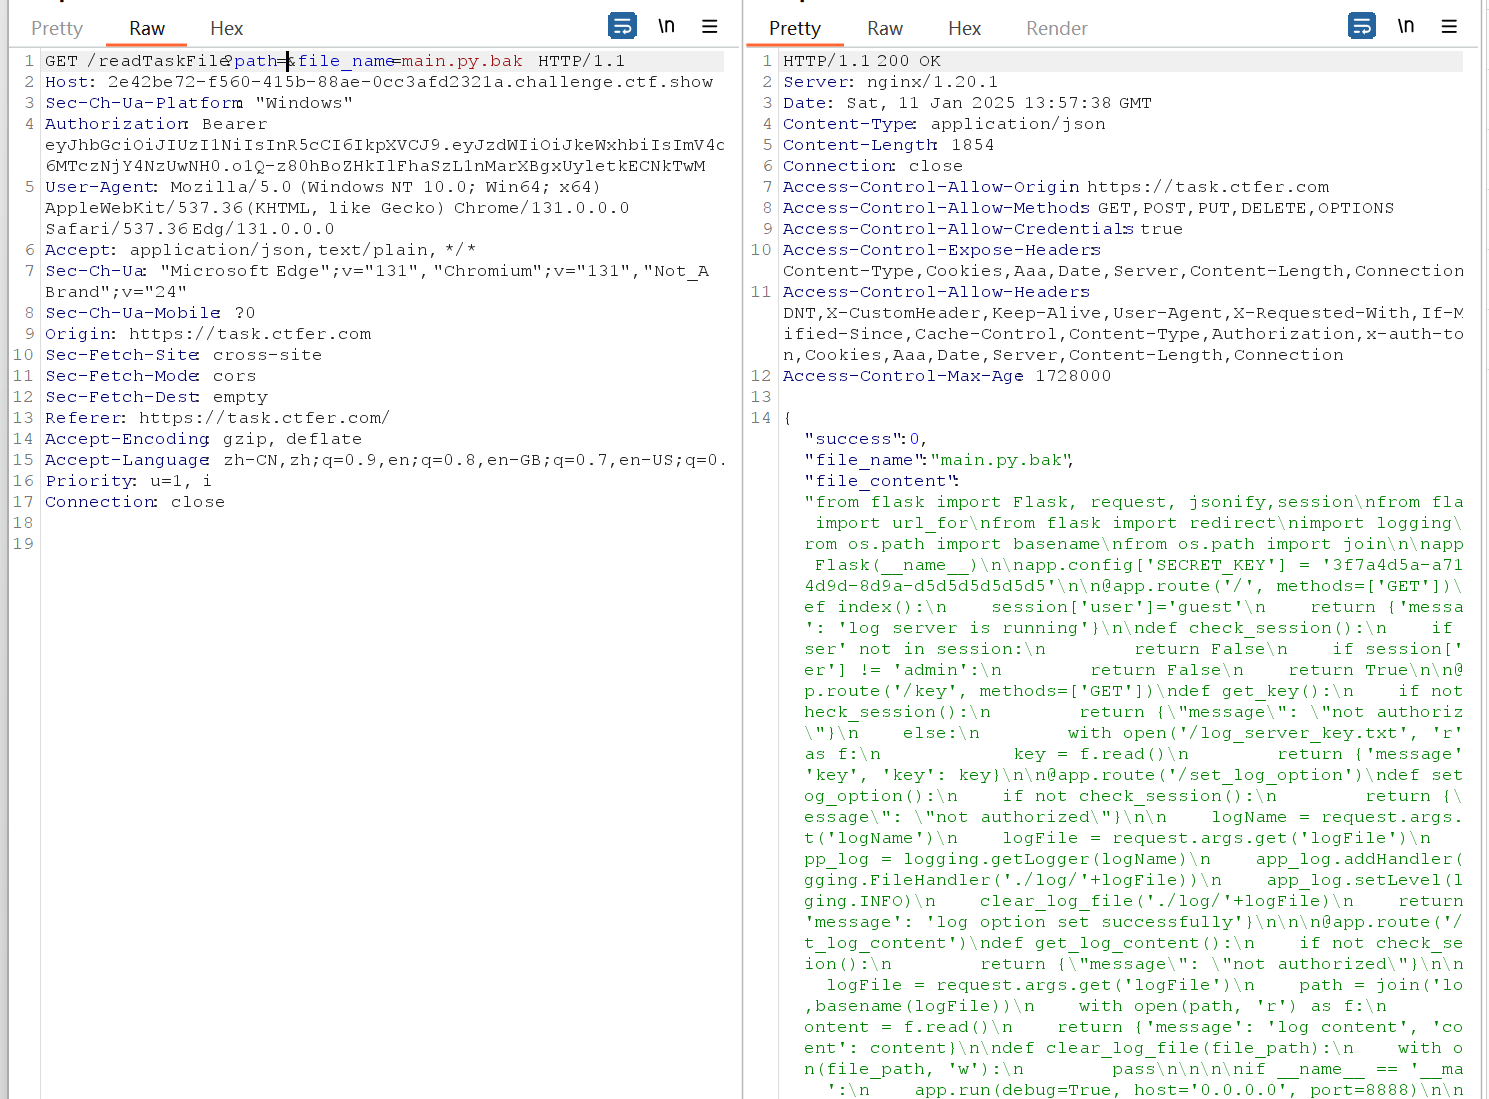
Task: Click the file_name=main.py.bak parameter
Action: click(410, 61)
